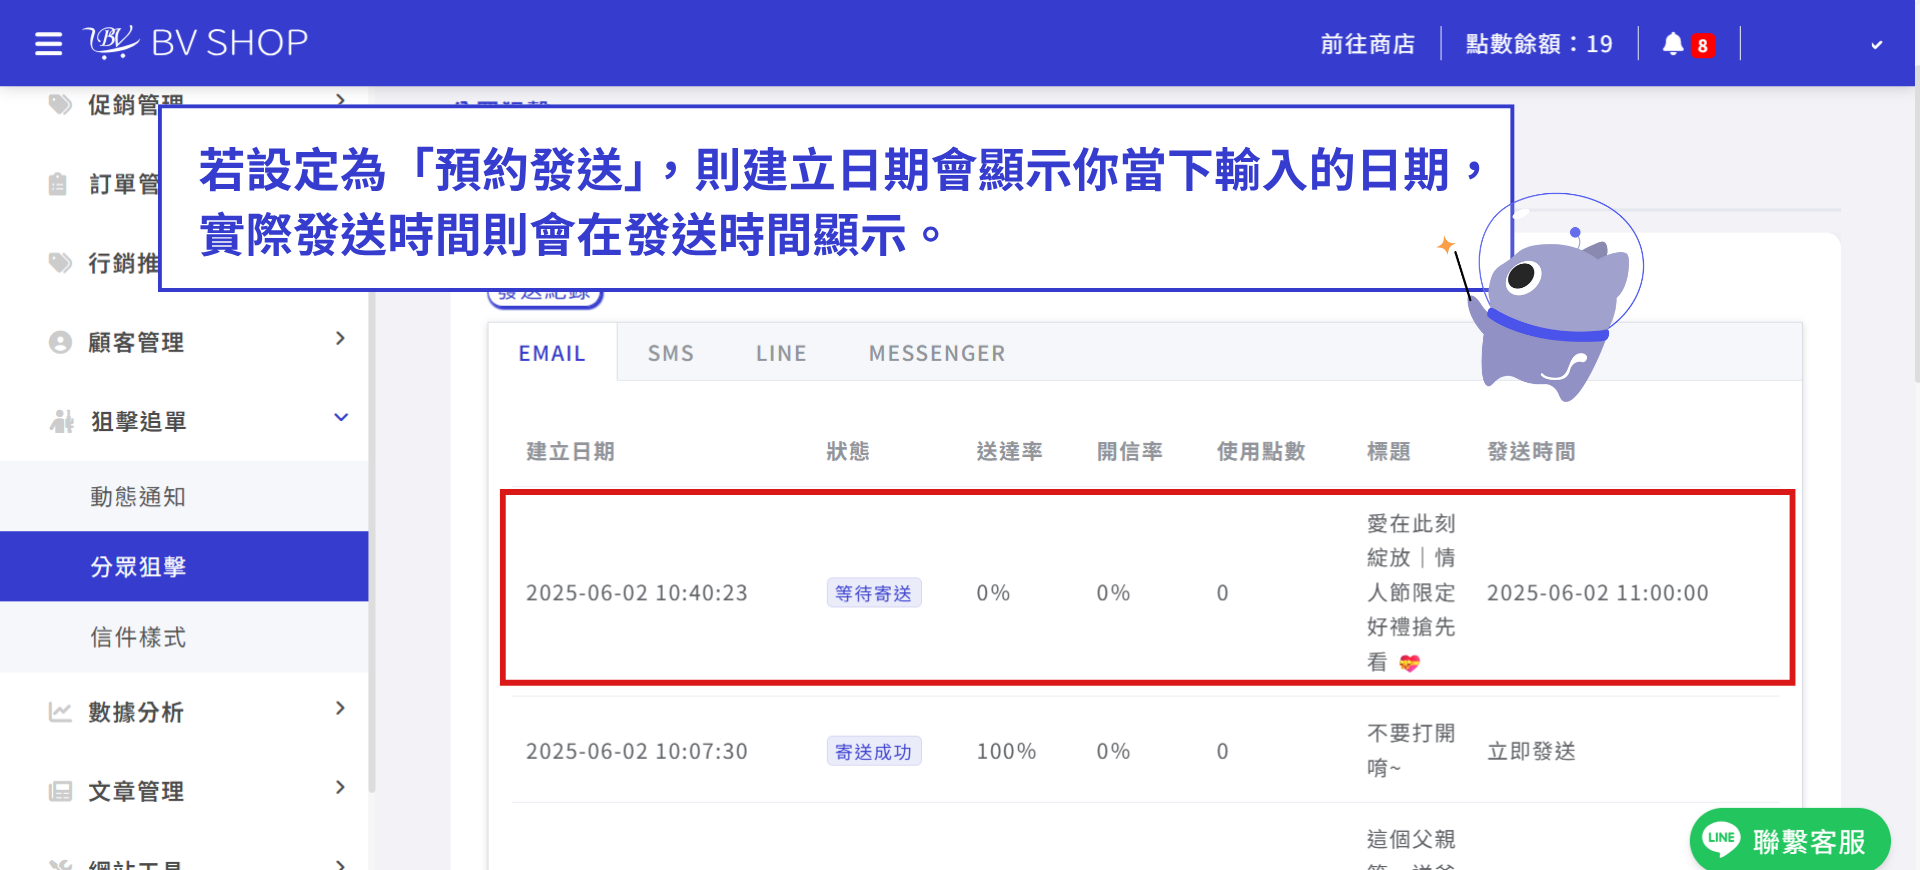Click the 狙擊追單 group icon
The height and width of the screenshot is (870, 1920).
61,422
